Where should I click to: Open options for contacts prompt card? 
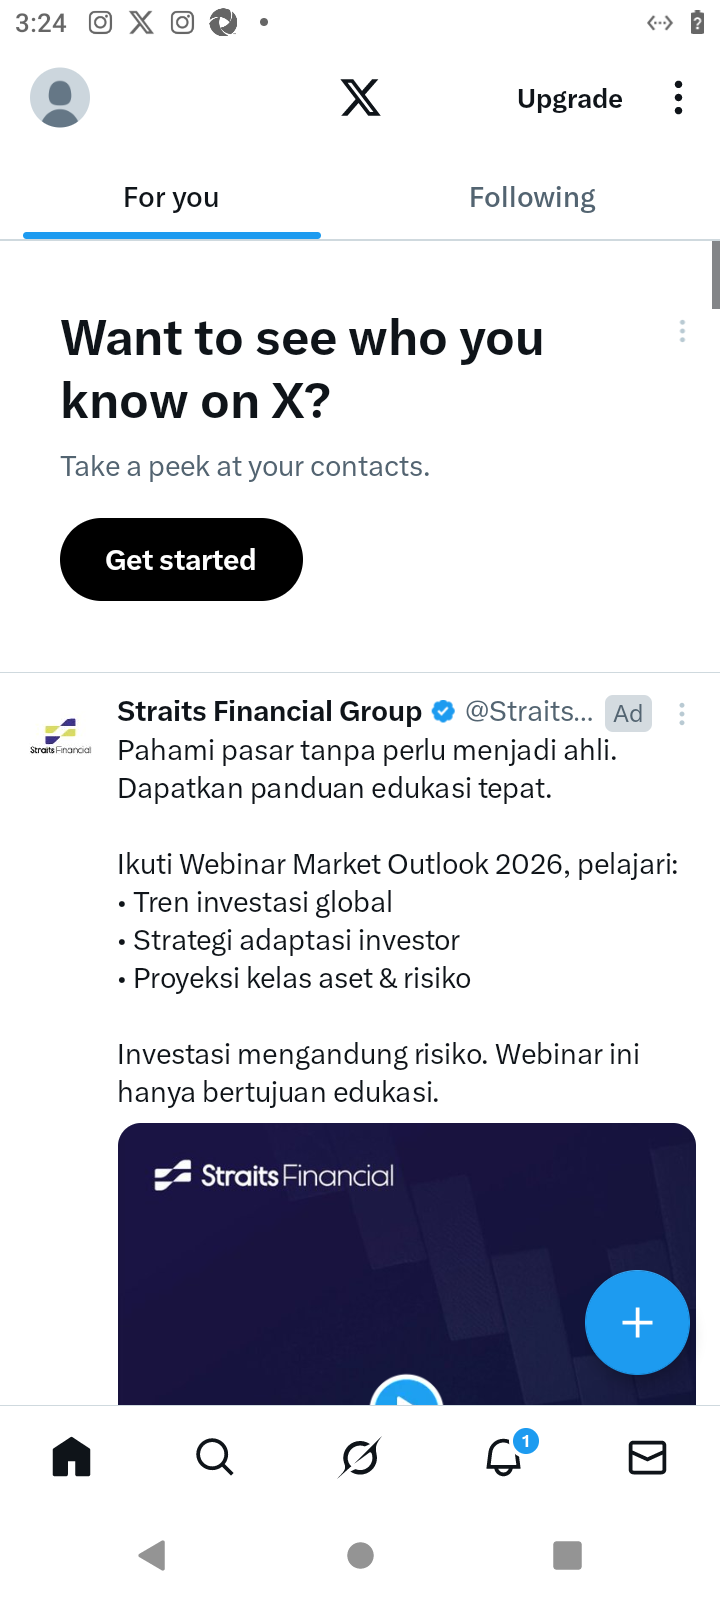(x=682, y=331)
